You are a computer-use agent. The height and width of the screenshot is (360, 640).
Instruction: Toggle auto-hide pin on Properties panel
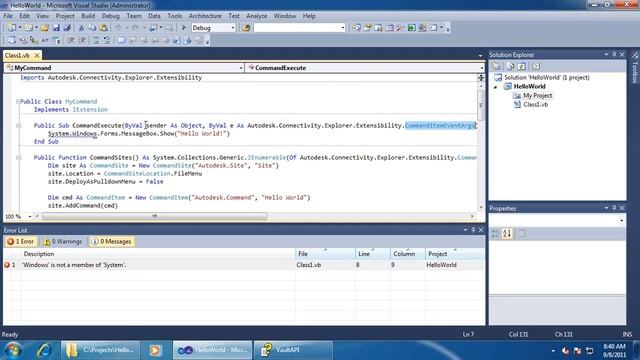click(614, 208)
